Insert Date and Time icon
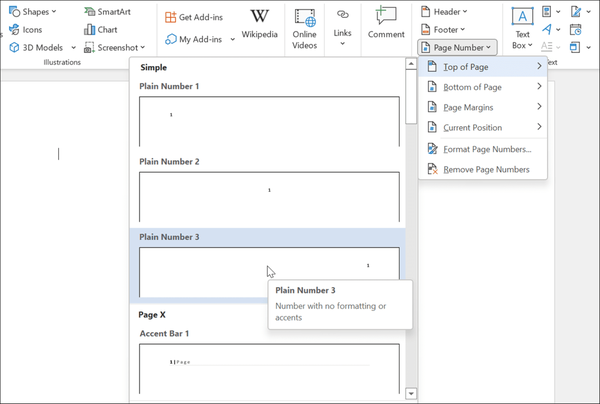 coord(576,29)
